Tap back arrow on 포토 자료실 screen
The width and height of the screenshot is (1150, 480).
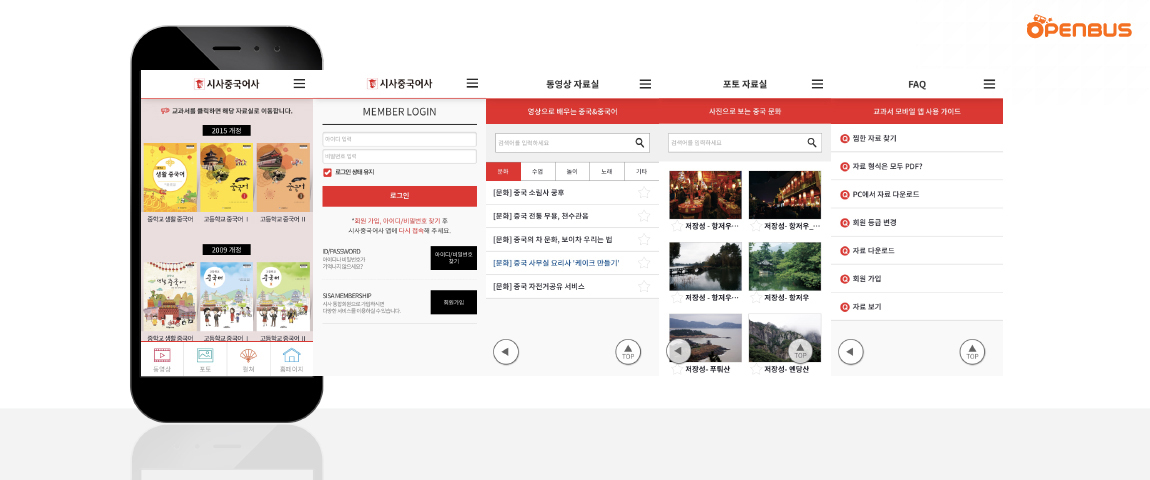(x=678, y=351)
